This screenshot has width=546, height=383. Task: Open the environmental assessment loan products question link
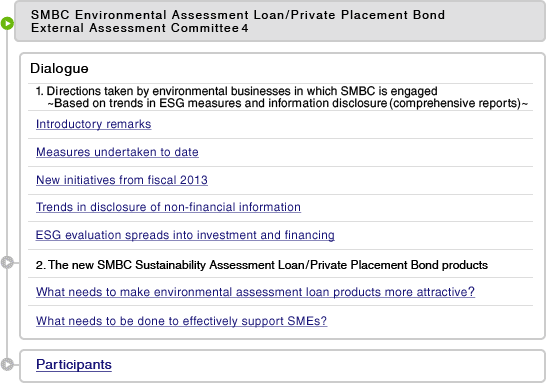point(255,292)
